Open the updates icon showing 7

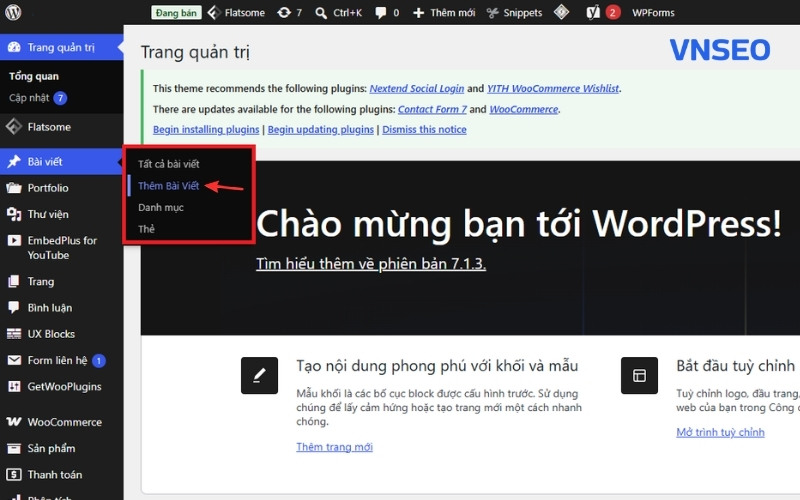coord(284,12)
